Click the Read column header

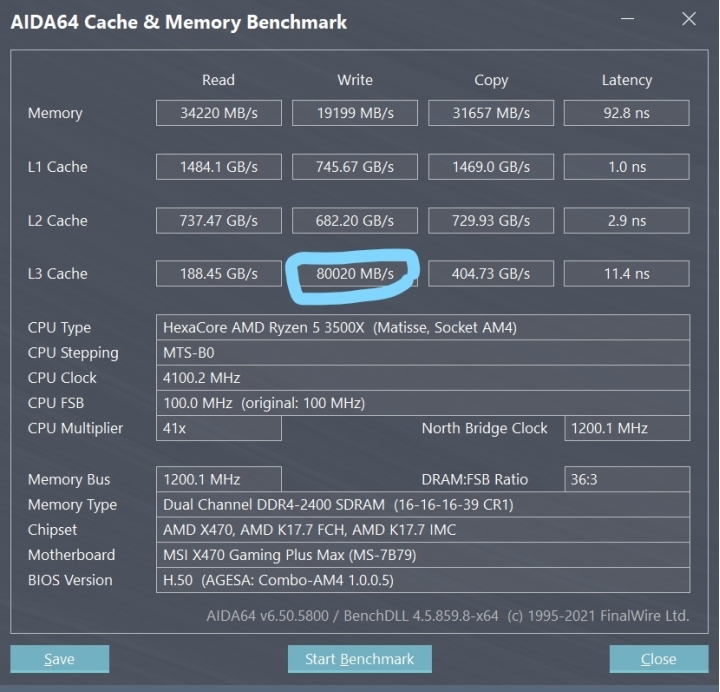tap(219, 80)
